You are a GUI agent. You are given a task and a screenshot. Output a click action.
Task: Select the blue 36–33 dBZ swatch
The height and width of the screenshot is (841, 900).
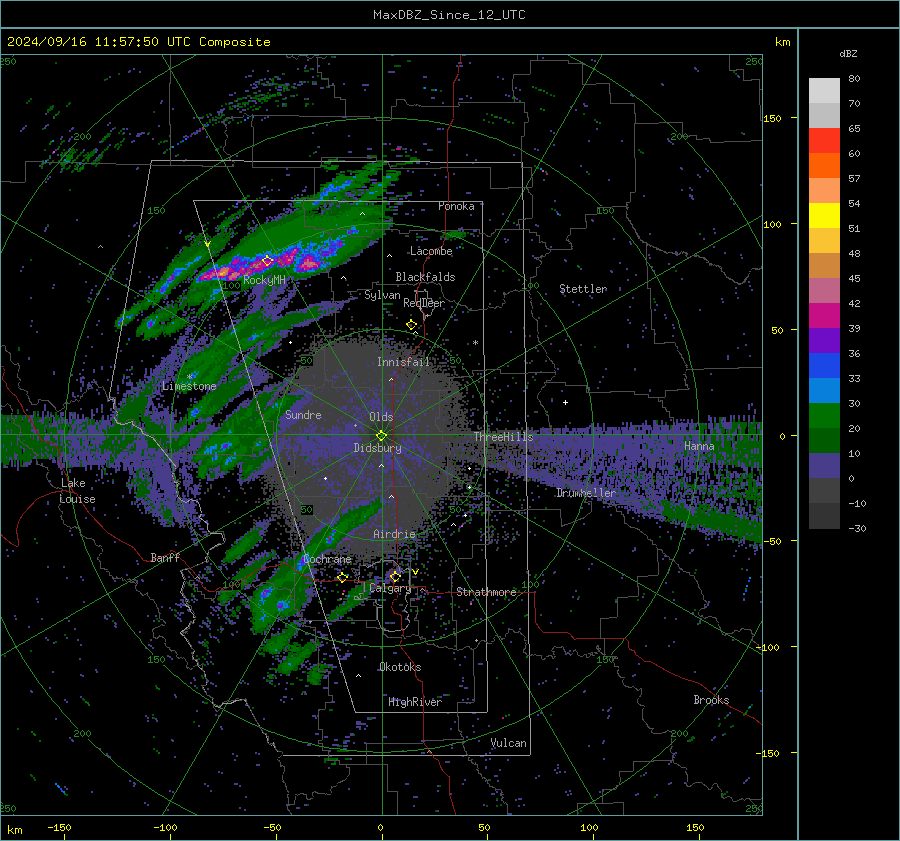tap(824, 365)
